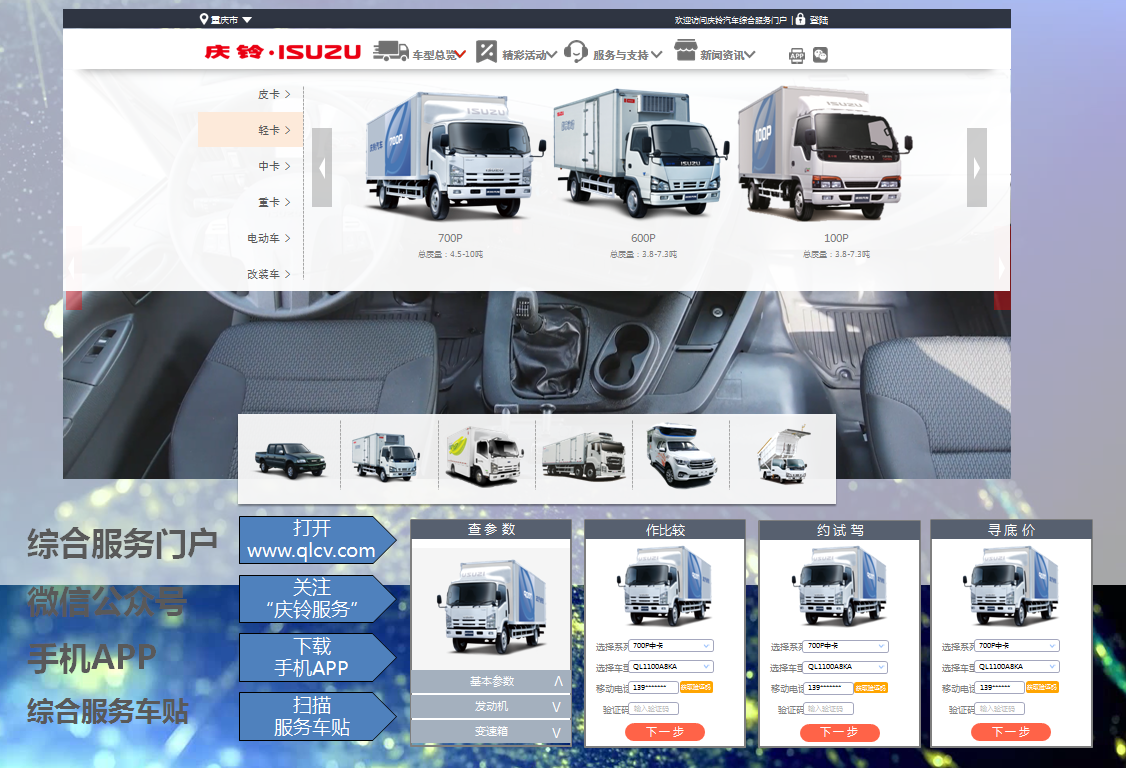Select the 700P truck image
The image size is (1126, 768).
point(454,155)
